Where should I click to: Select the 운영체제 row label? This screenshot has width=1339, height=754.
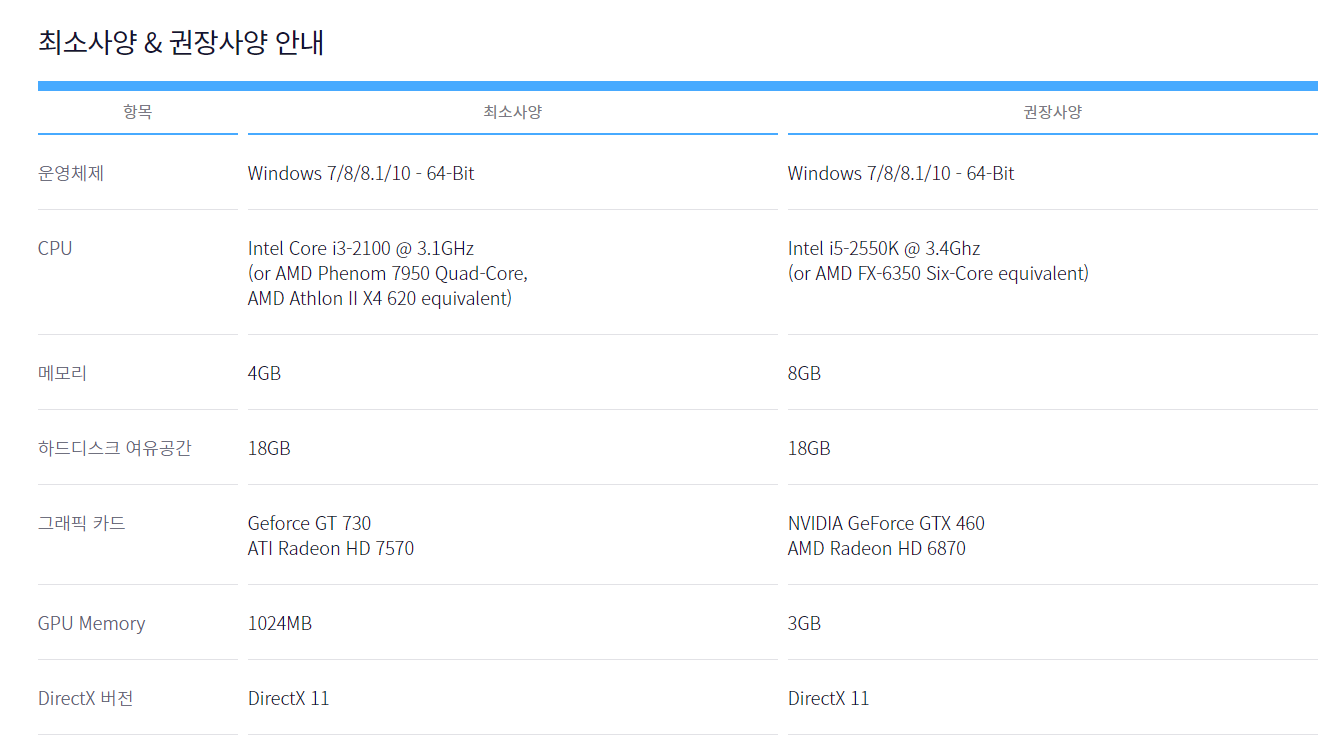pos(71,173)
